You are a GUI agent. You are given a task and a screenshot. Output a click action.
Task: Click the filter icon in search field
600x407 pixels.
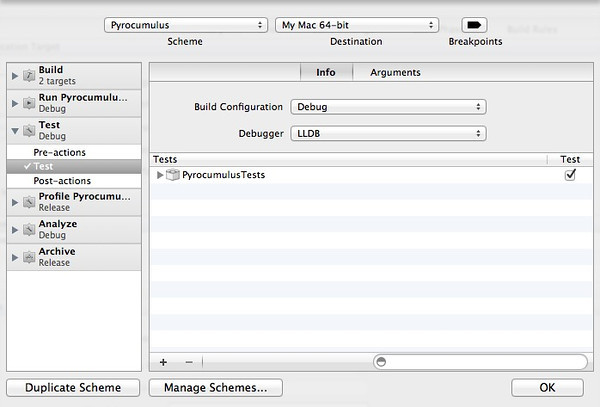[382, 362]
